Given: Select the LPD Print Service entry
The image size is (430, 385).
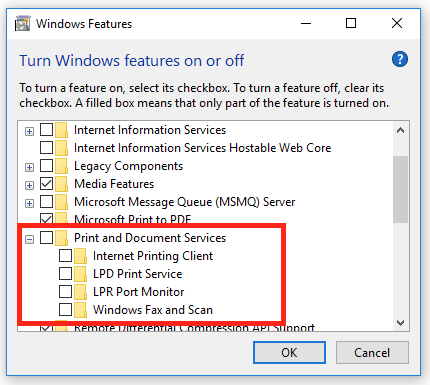Looking at the screenshot, I should tap(137, 274).
